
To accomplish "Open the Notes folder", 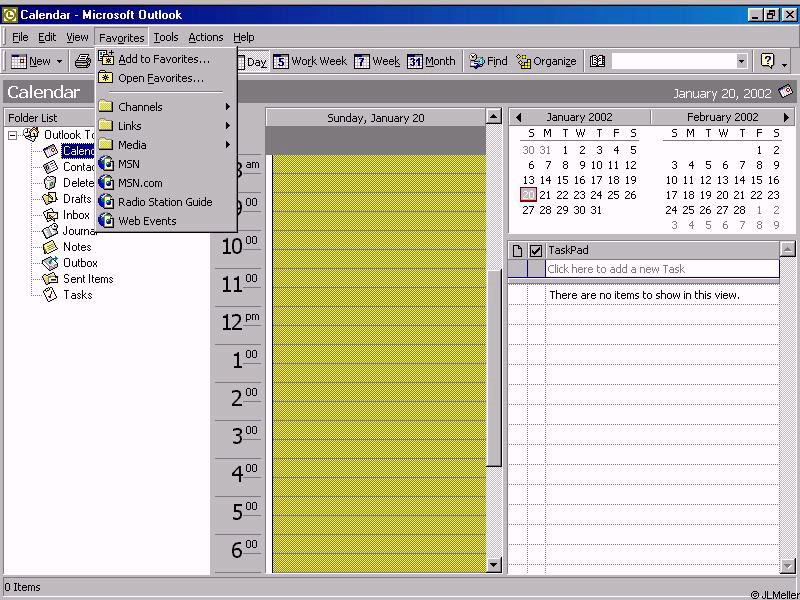I will point(77,247).
